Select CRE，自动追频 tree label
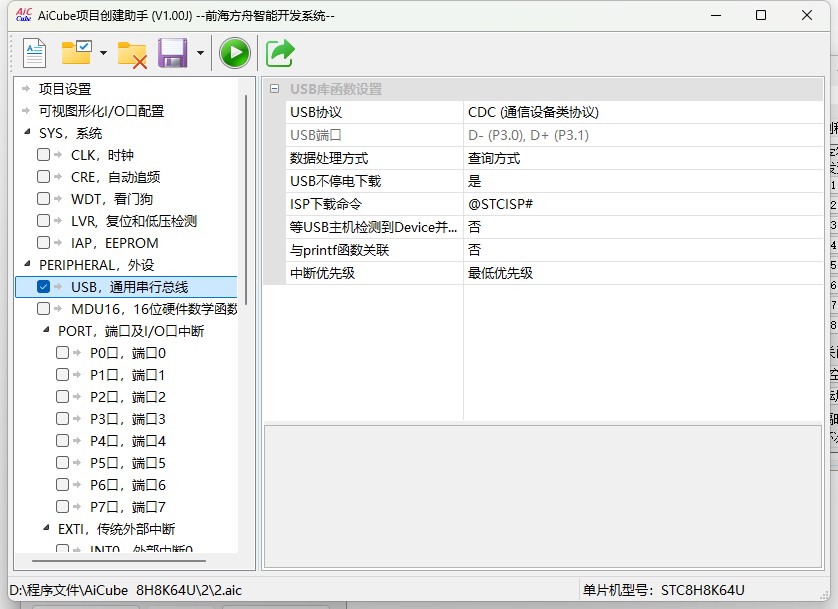Image resolution: width=838 pixels, height=609 pixels. click(x=115, y=177)
